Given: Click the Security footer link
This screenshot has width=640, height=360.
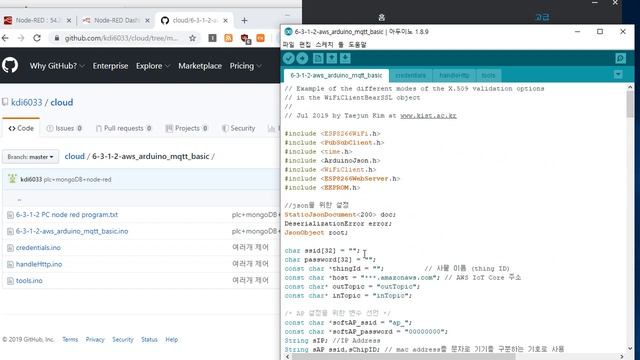Looking at the screenshot, I should click(123, 340).
